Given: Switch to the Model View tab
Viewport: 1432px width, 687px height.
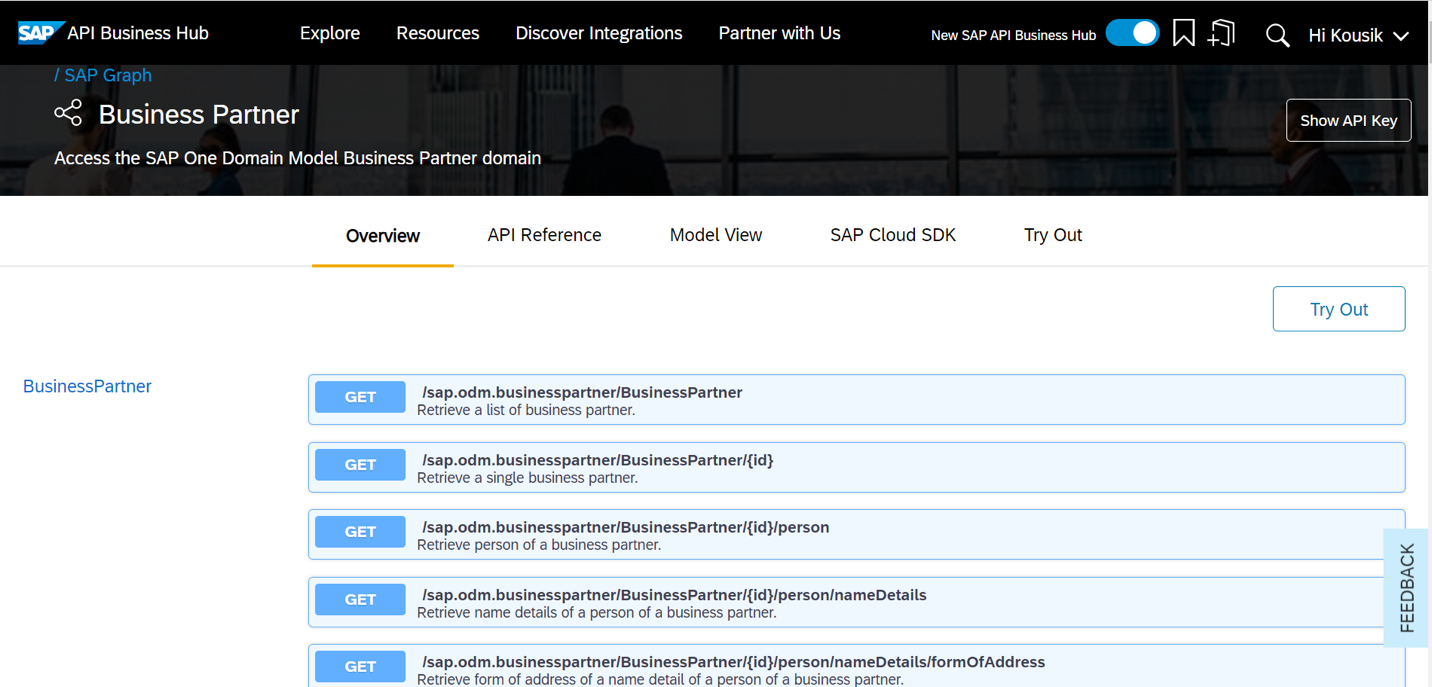Looking at the screenshot, I should point(716,235).
